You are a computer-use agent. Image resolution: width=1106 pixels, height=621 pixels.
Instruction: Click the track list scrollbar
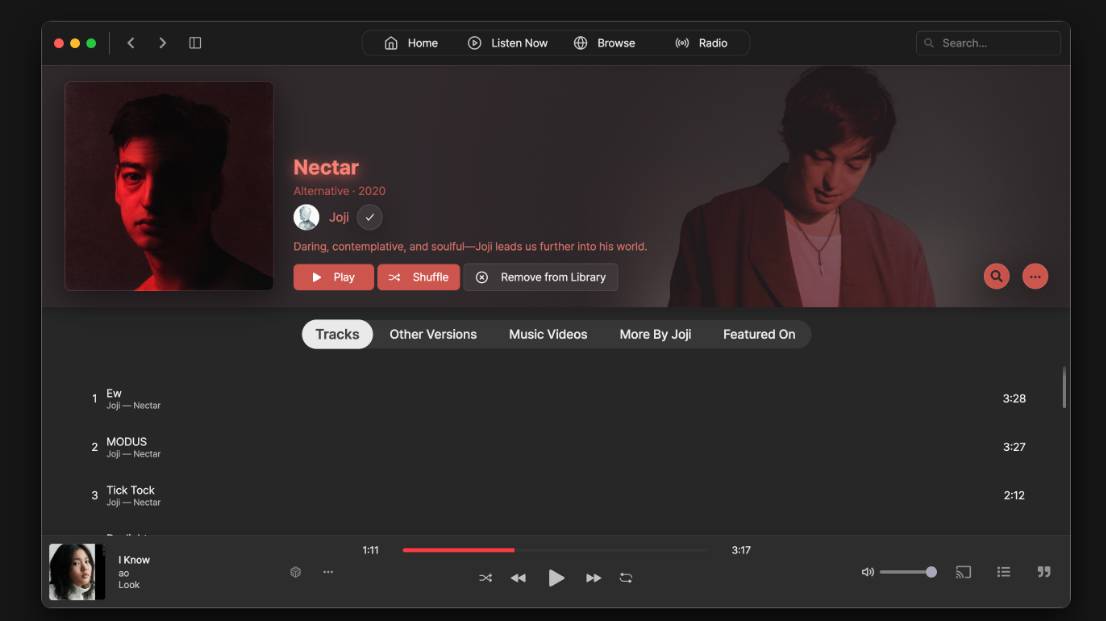[x=1064, y=387]
